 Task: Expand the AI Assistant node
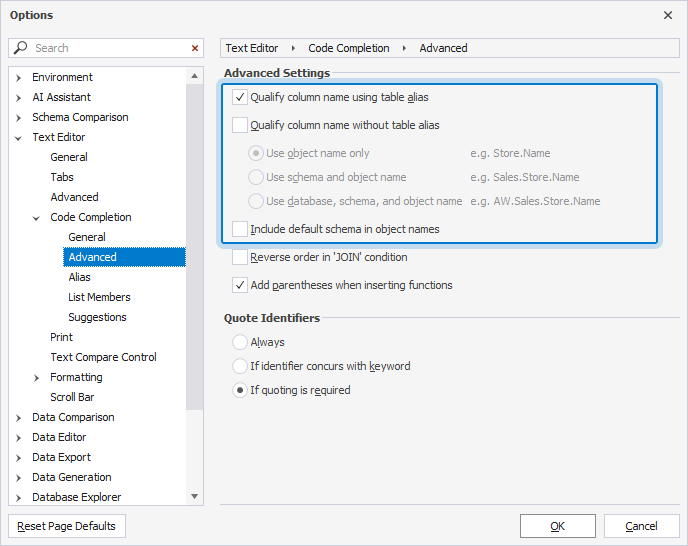point(18,98)
